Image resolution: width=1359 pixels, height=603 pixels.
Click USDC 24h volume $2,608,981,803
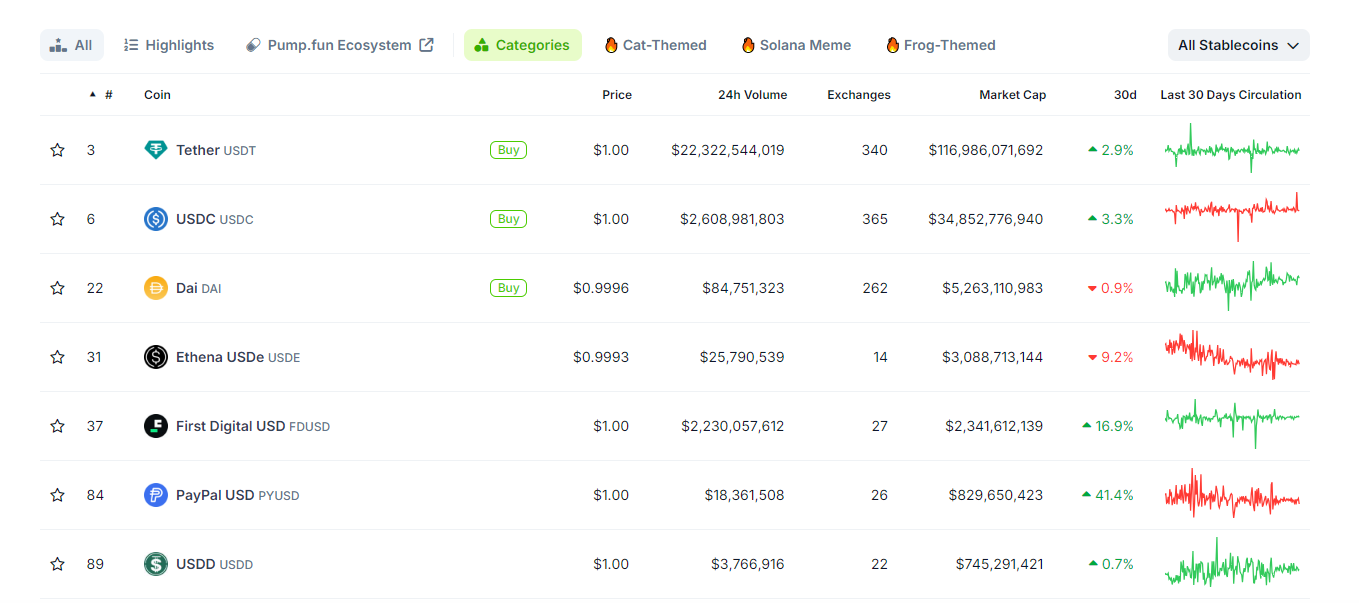(x=732, y=219)
